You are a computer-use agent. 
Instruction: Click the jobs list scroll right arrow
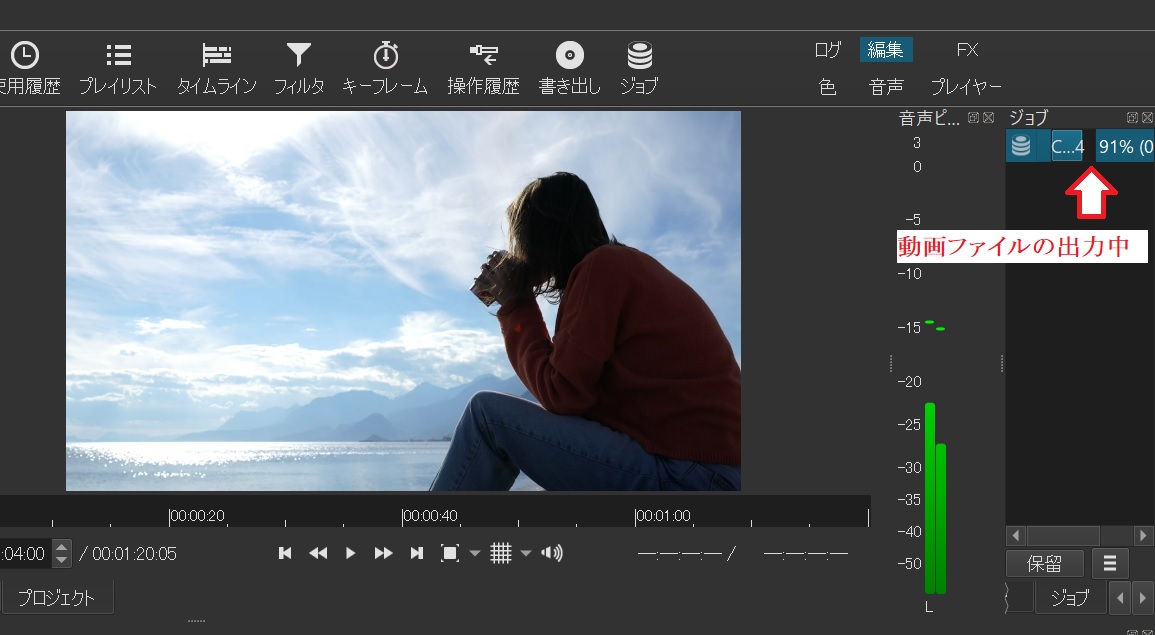point(1144,536)
